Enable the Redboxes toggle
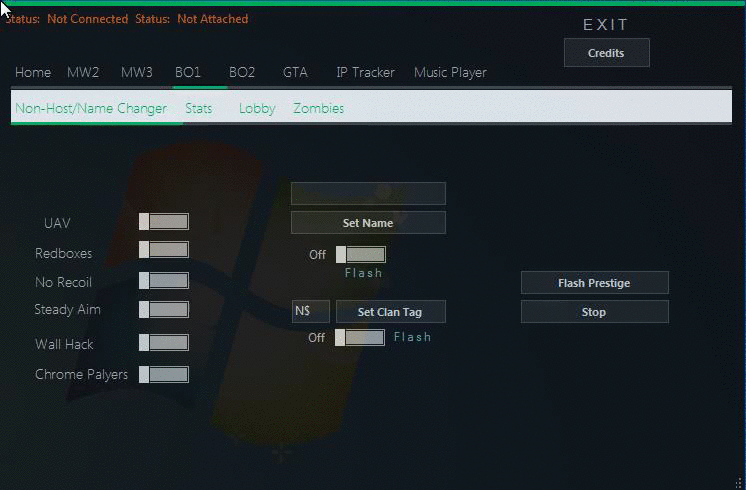Screen dimensions: 746x490 click(164, 250)
